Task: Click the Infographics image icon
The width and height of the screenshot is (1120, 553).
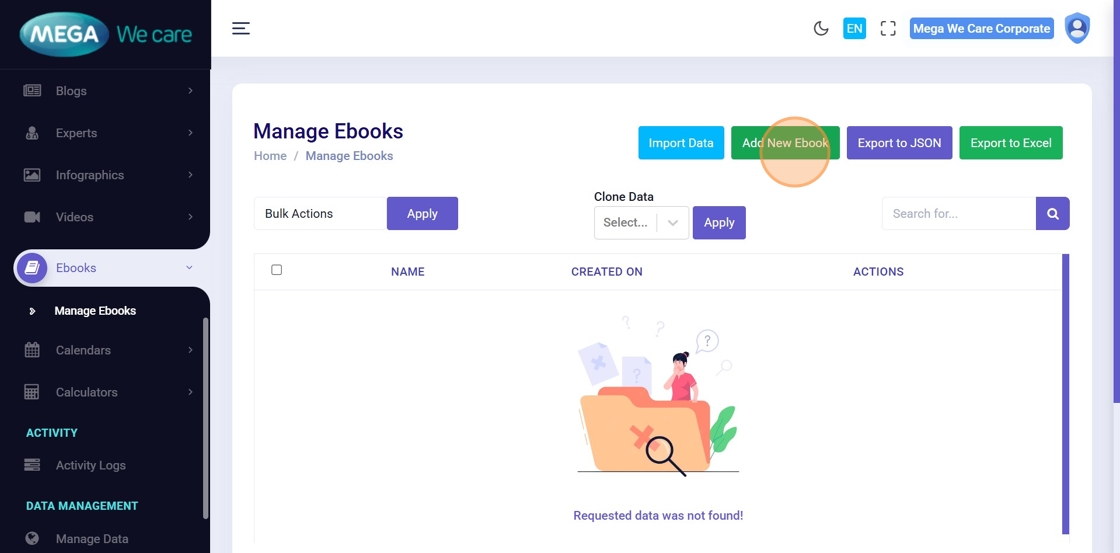Action: point(32,175)
